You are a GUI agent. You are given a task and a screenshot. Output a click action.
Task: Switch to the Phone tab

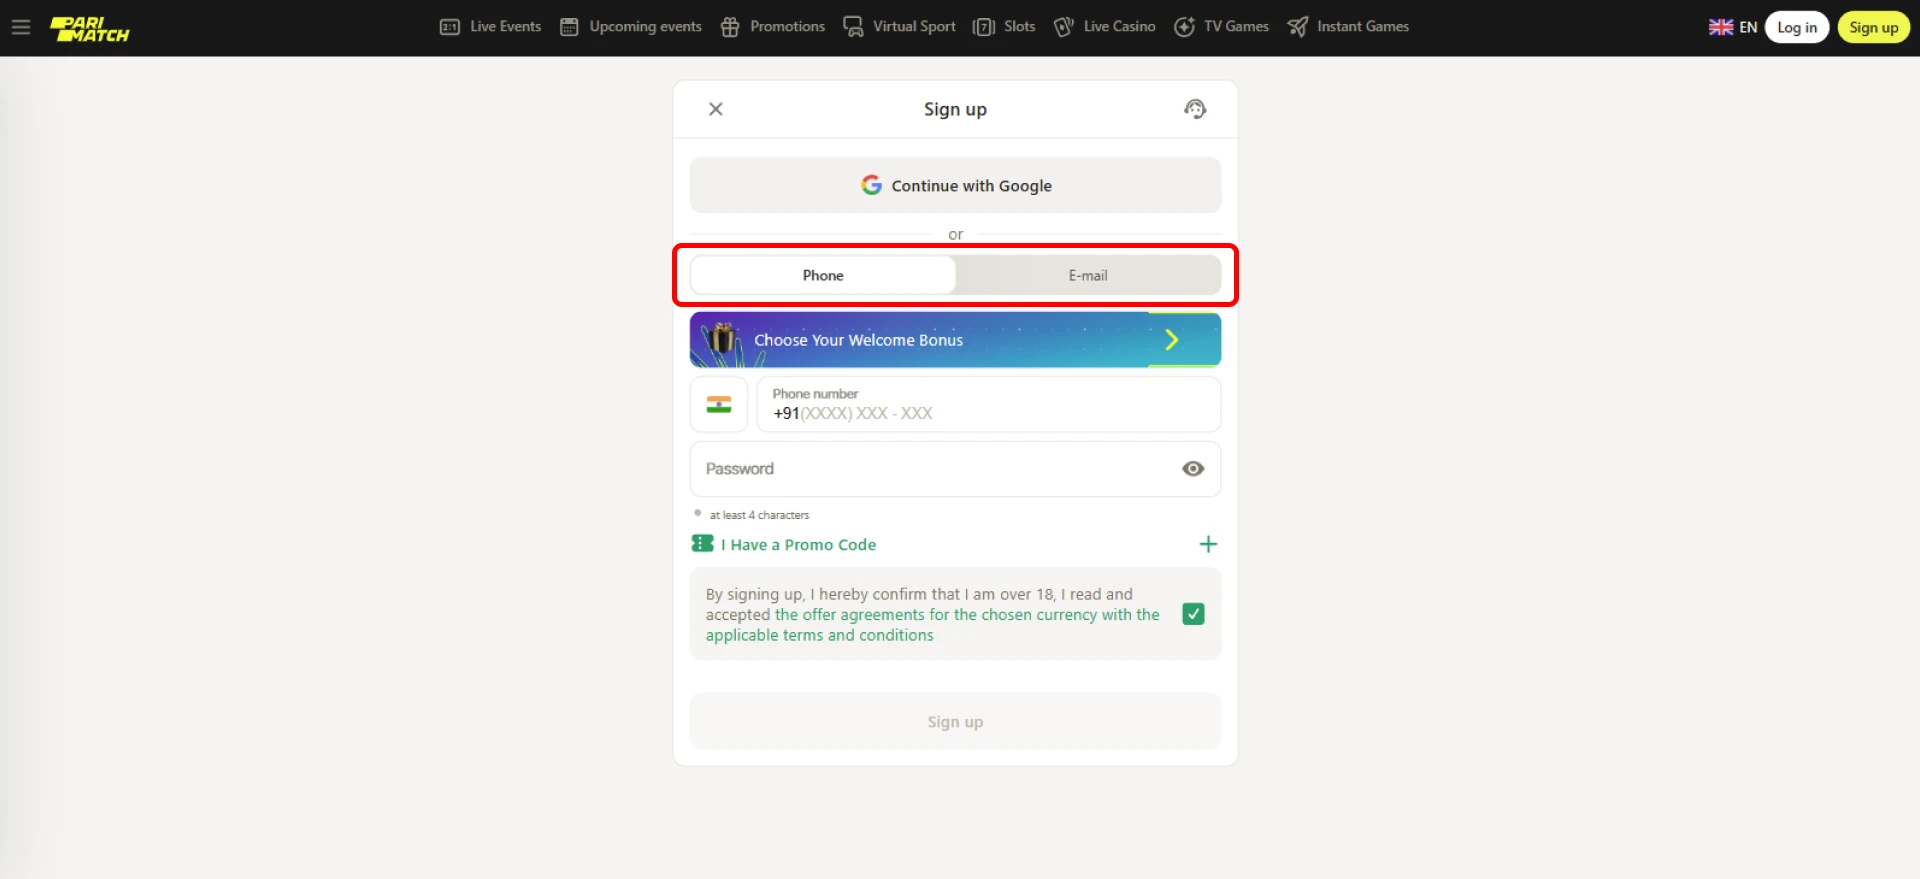pyautogui.click(x=823, y=275)
